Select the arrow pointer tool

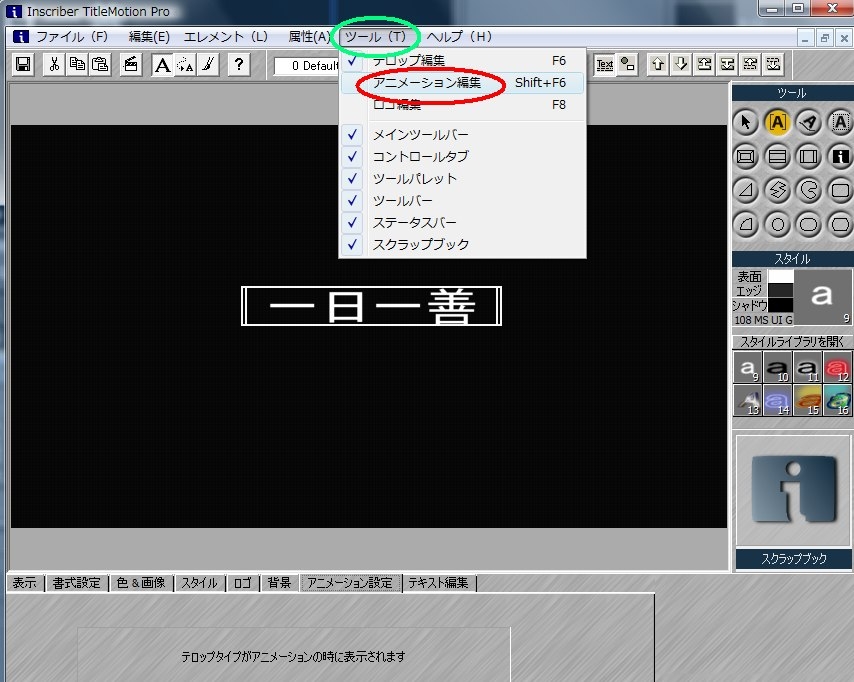tap(746, 122)
